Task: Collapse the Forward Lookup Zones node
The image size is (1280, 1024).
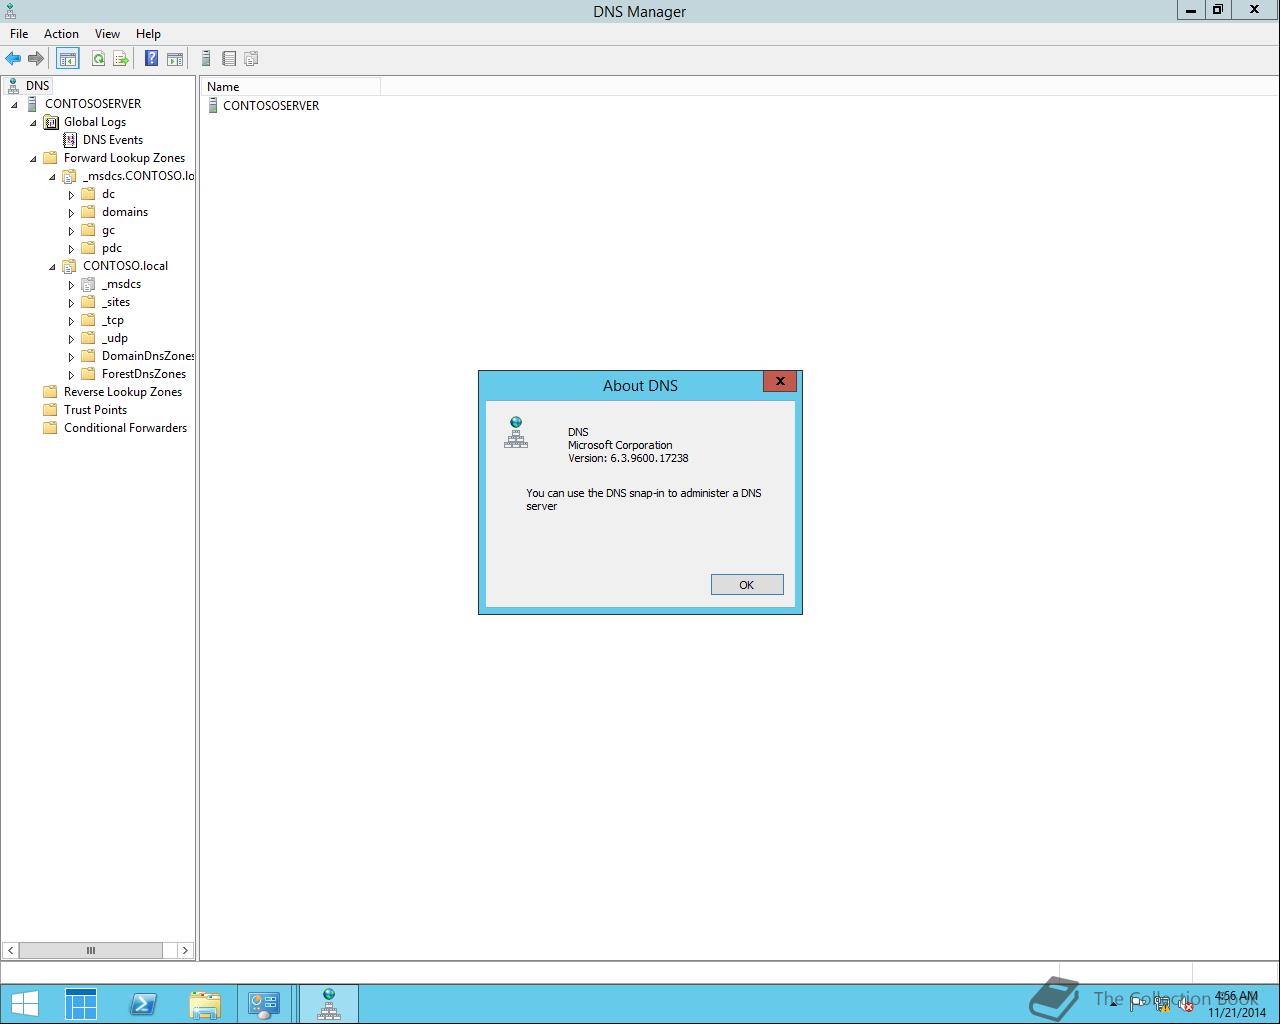Action: pos(34,159)
